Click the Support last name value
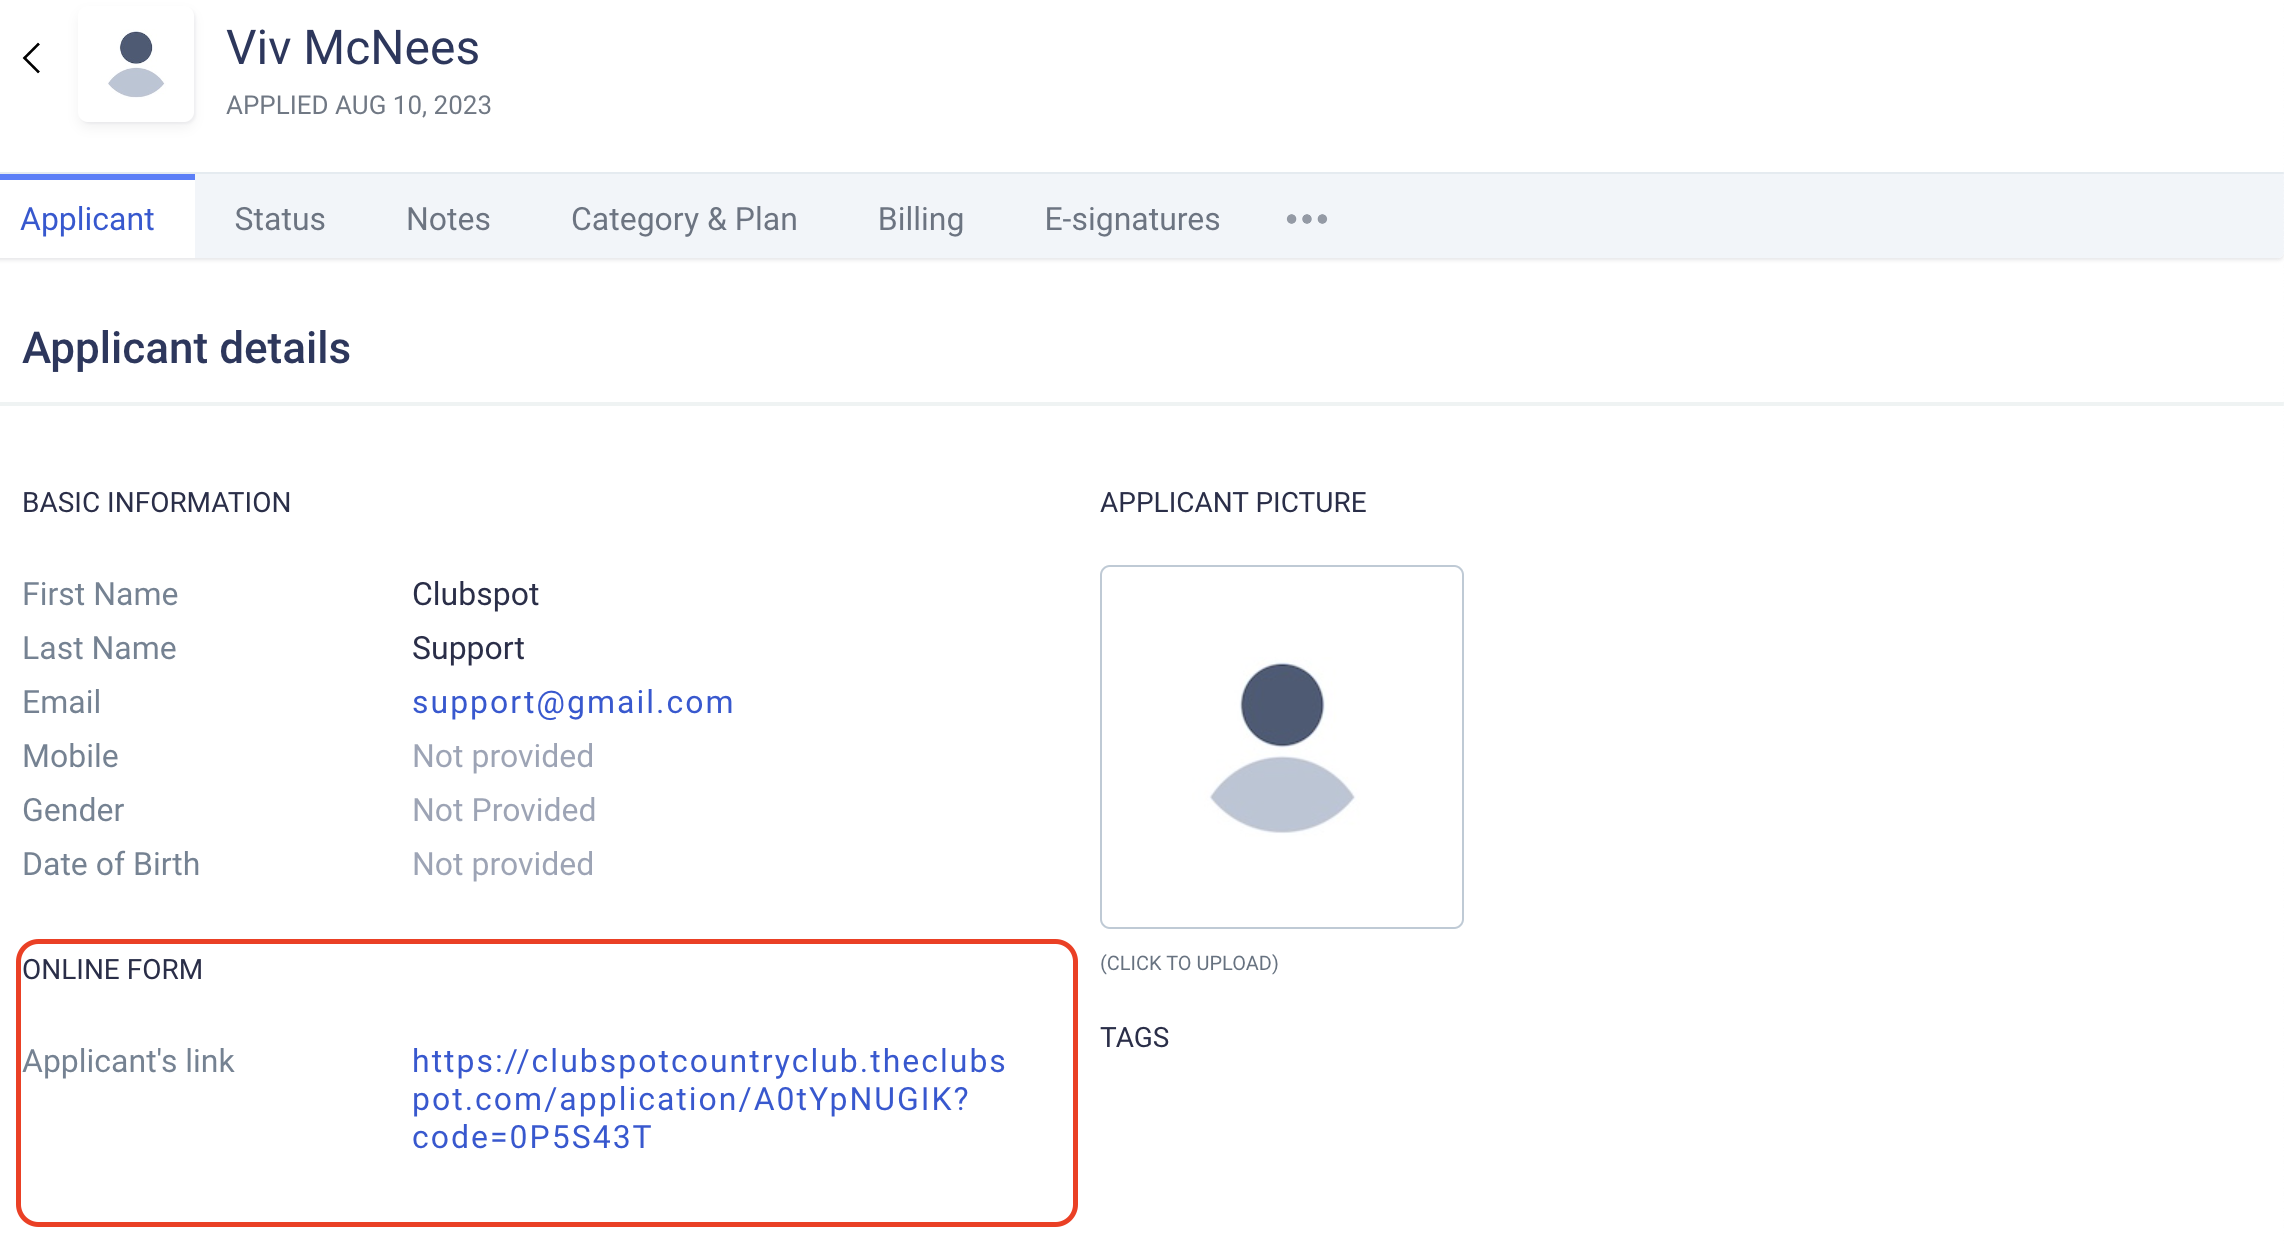Viewport: 2284px width, 1244px height. pos(468,648)
